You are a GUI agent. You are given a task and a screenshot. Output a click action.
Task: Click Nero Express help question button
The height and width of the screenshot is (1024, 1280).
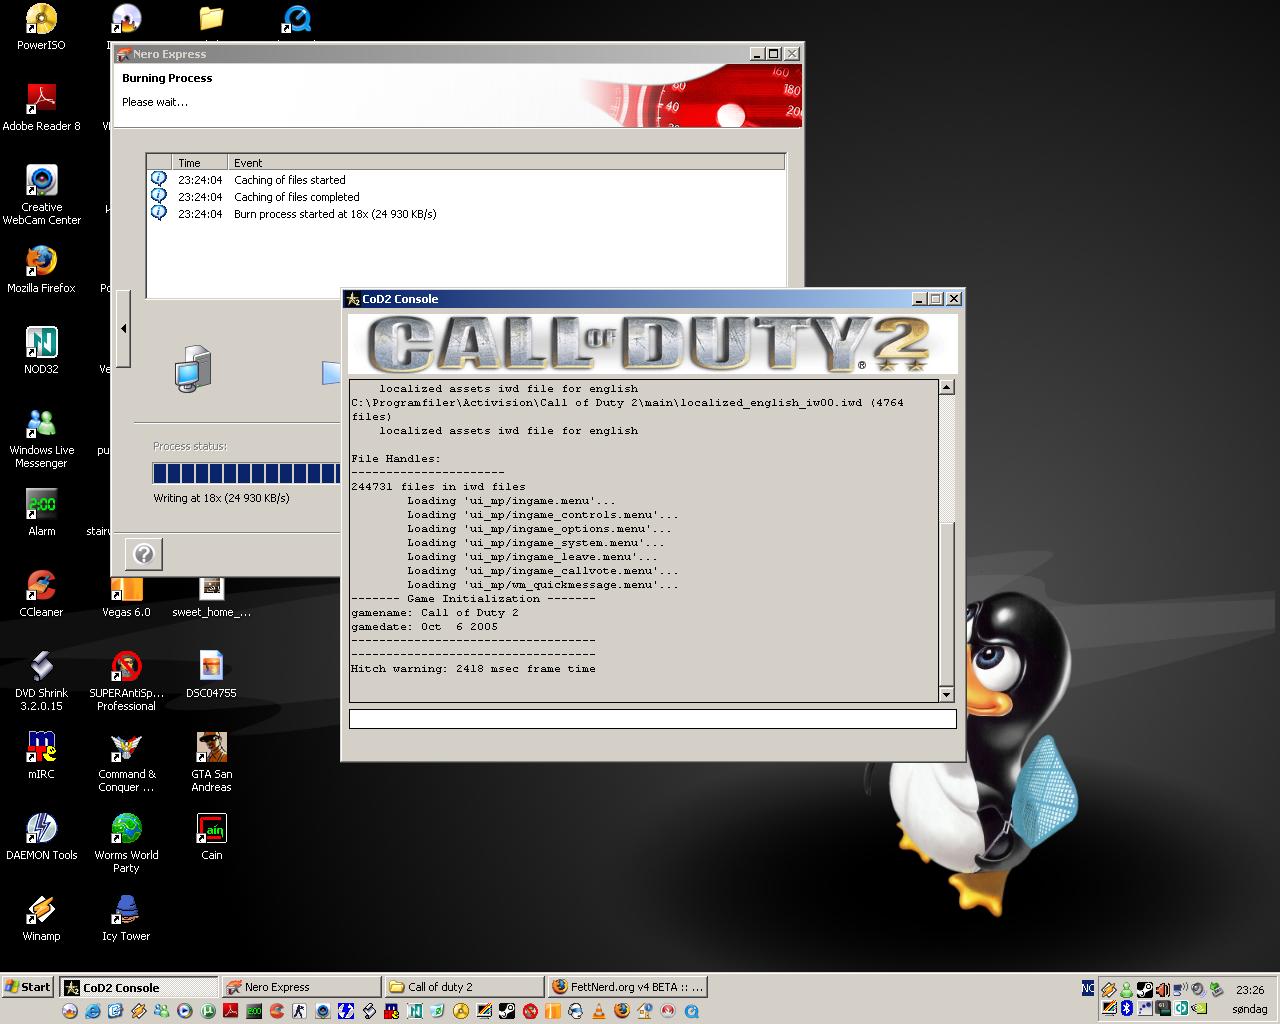pos(143,554)
